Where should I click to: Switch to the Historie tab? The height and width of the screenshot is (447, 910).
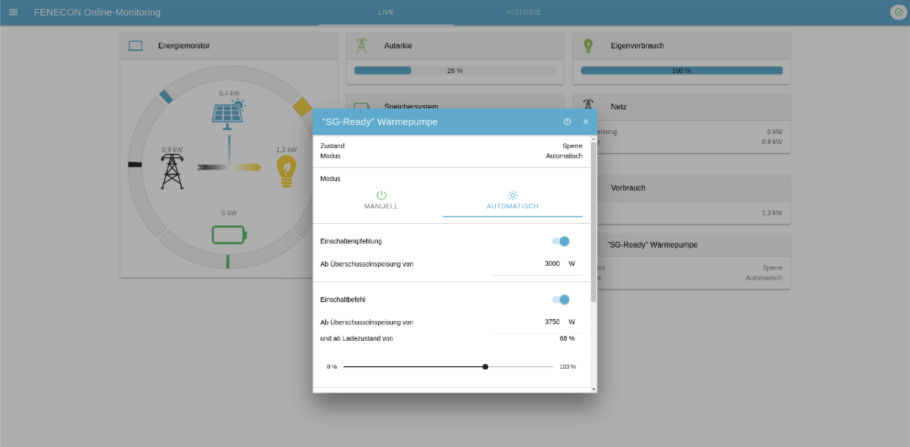click(523, 12)
